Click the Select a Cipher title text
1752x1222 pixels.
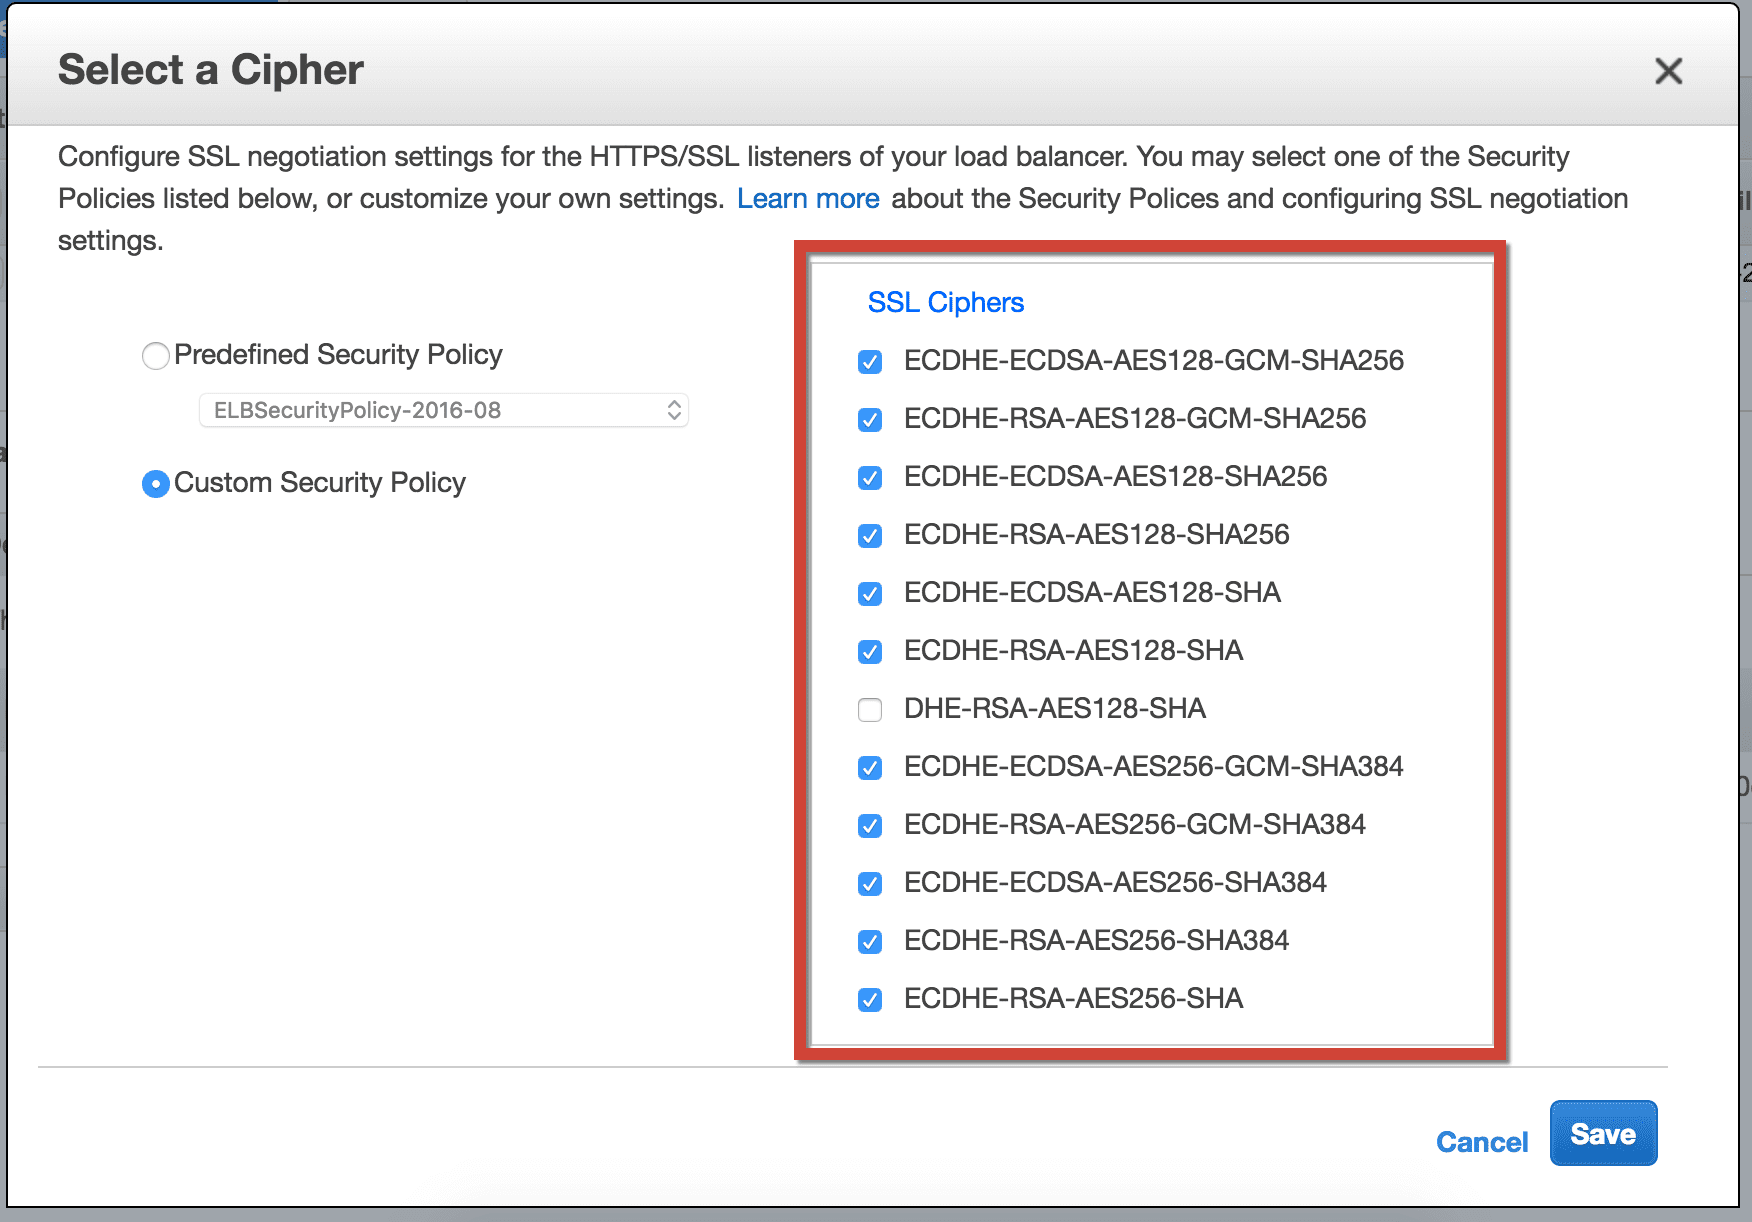pyautogui.click(x=211, y=70)
